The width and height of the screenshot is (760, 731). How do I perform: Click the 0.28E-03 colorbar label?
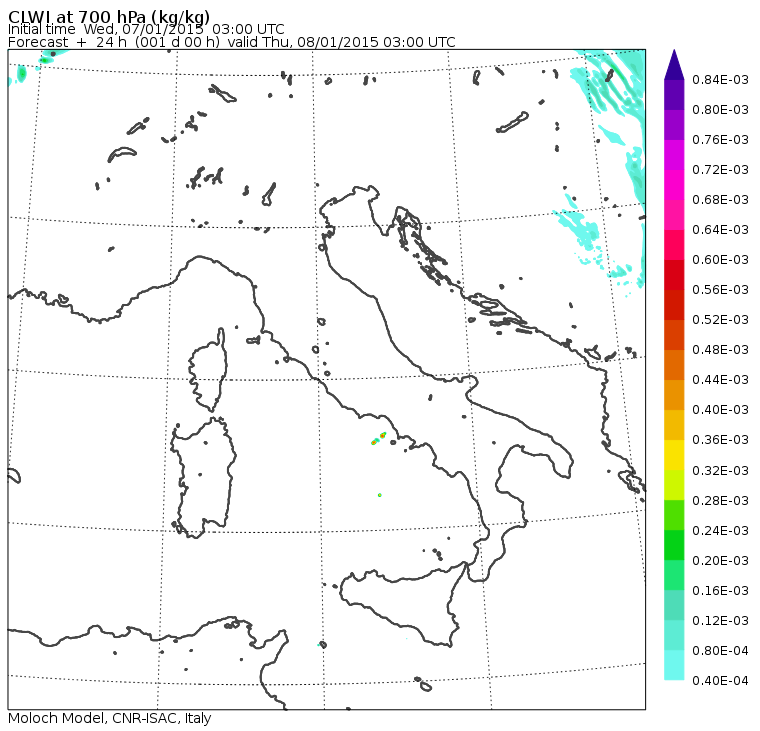tap(720, 501)
